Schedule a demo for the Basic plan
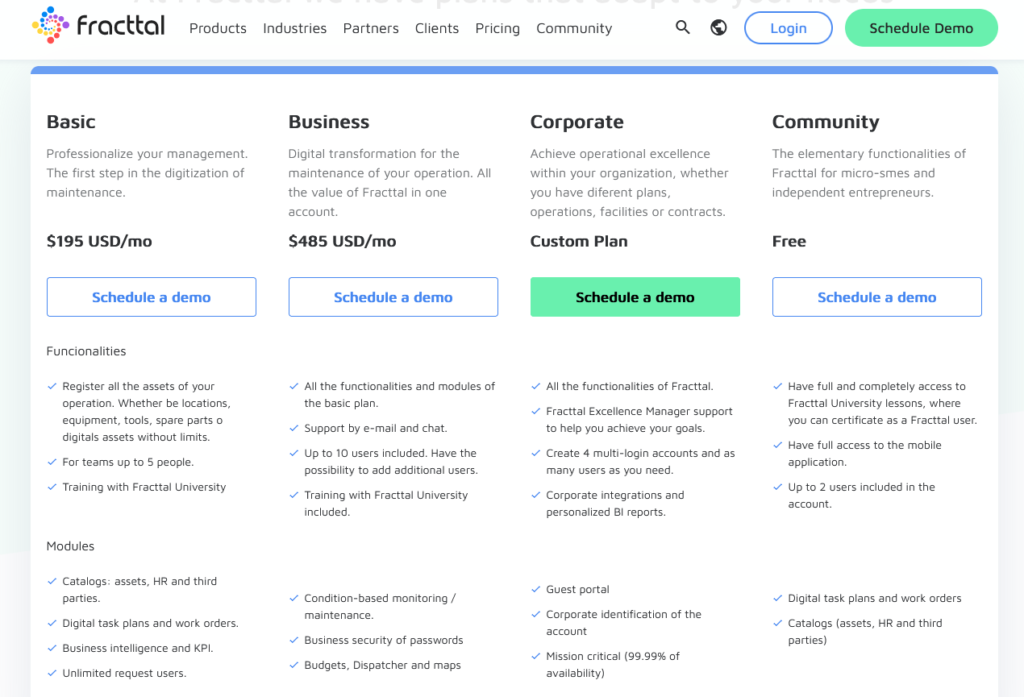 pos(152,297)
